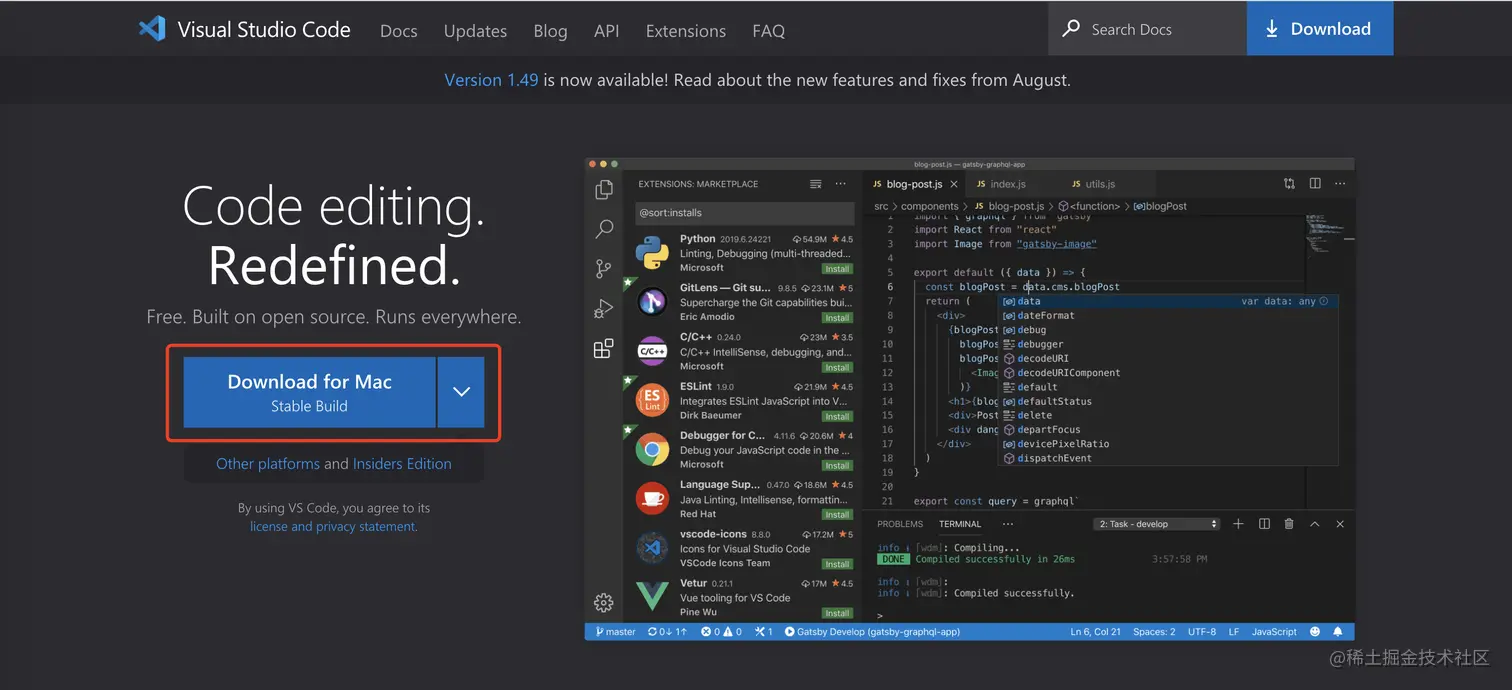This screenshot has height=690, width=1512.
Task: Click the notifications bell in the status bar
Action: (x=1338, y=632)
